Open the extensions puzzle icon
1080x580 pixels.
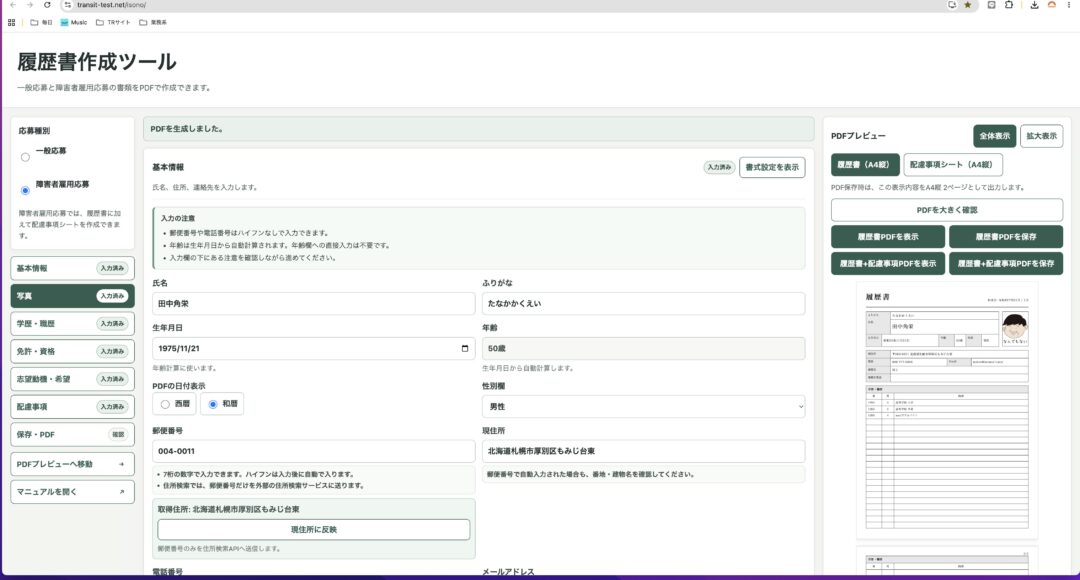point(1009,5)
